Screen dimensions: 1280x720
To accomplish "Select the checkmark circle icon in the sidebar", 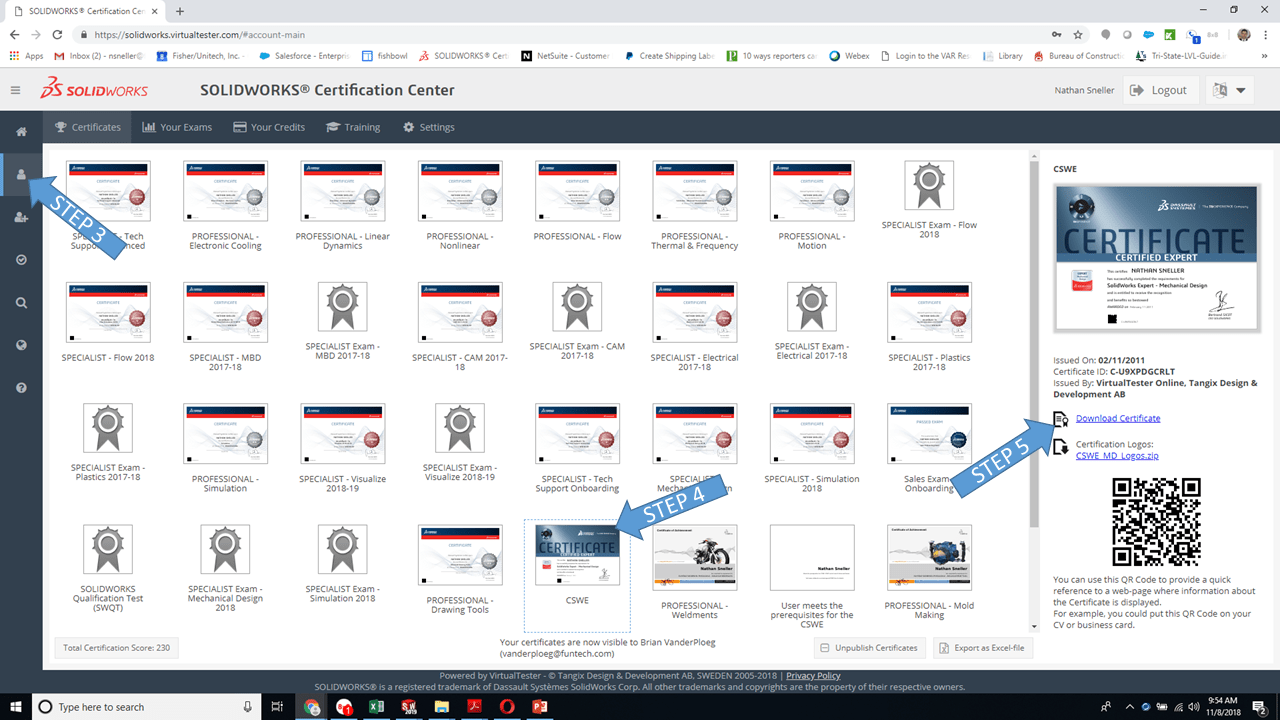I will [21, 260].
